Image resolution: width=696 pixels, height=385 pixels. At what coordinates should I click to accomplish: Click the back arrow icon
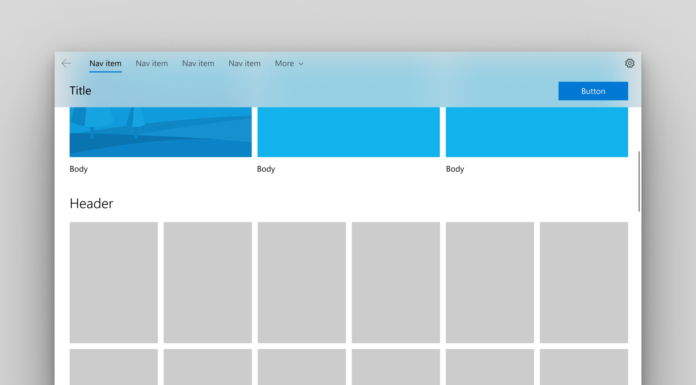point(66,64)
